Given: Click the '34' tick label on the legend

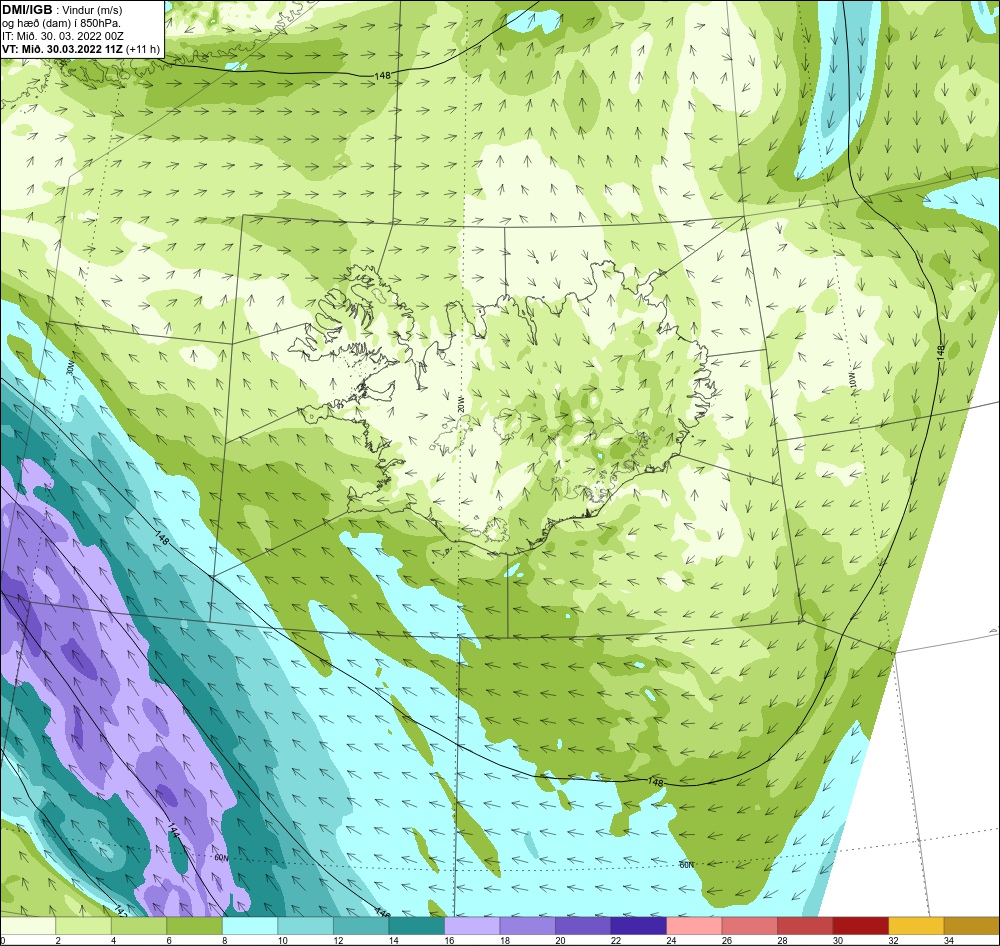Looking at the screenshot, I should tap(949, 940).
